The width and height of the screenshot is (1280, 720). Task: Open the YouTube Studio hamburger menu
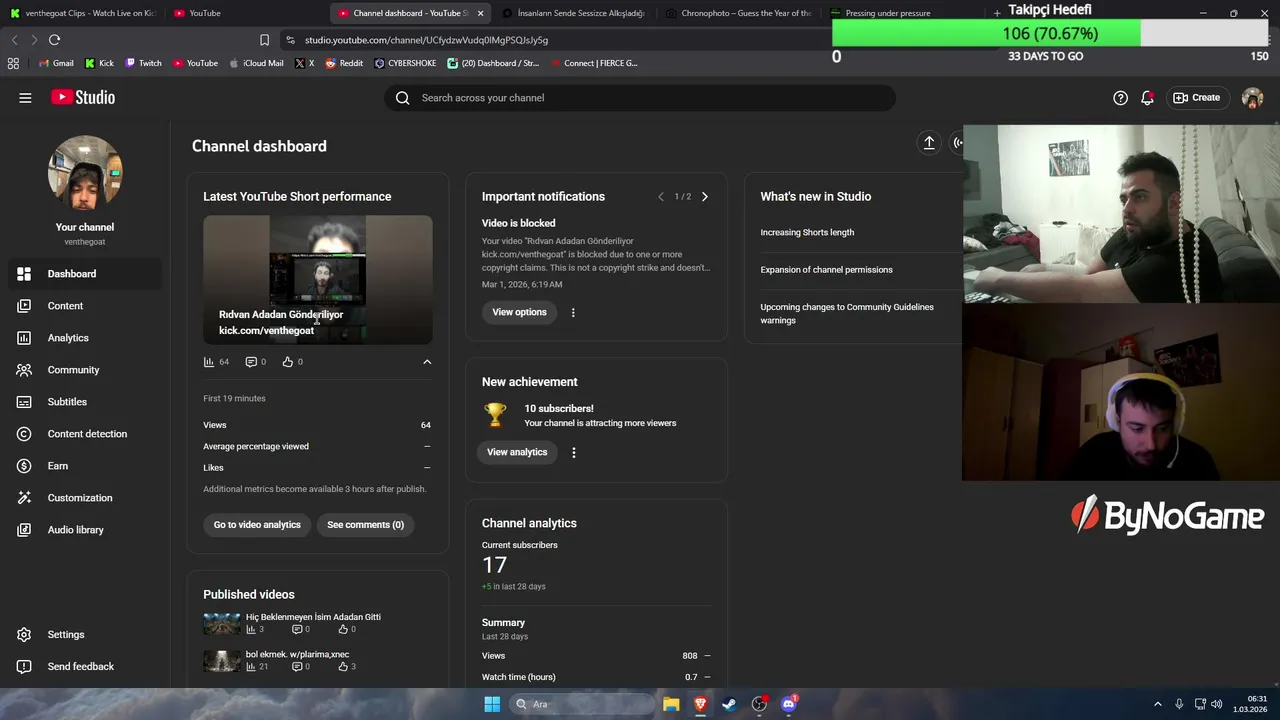(25, 98)
